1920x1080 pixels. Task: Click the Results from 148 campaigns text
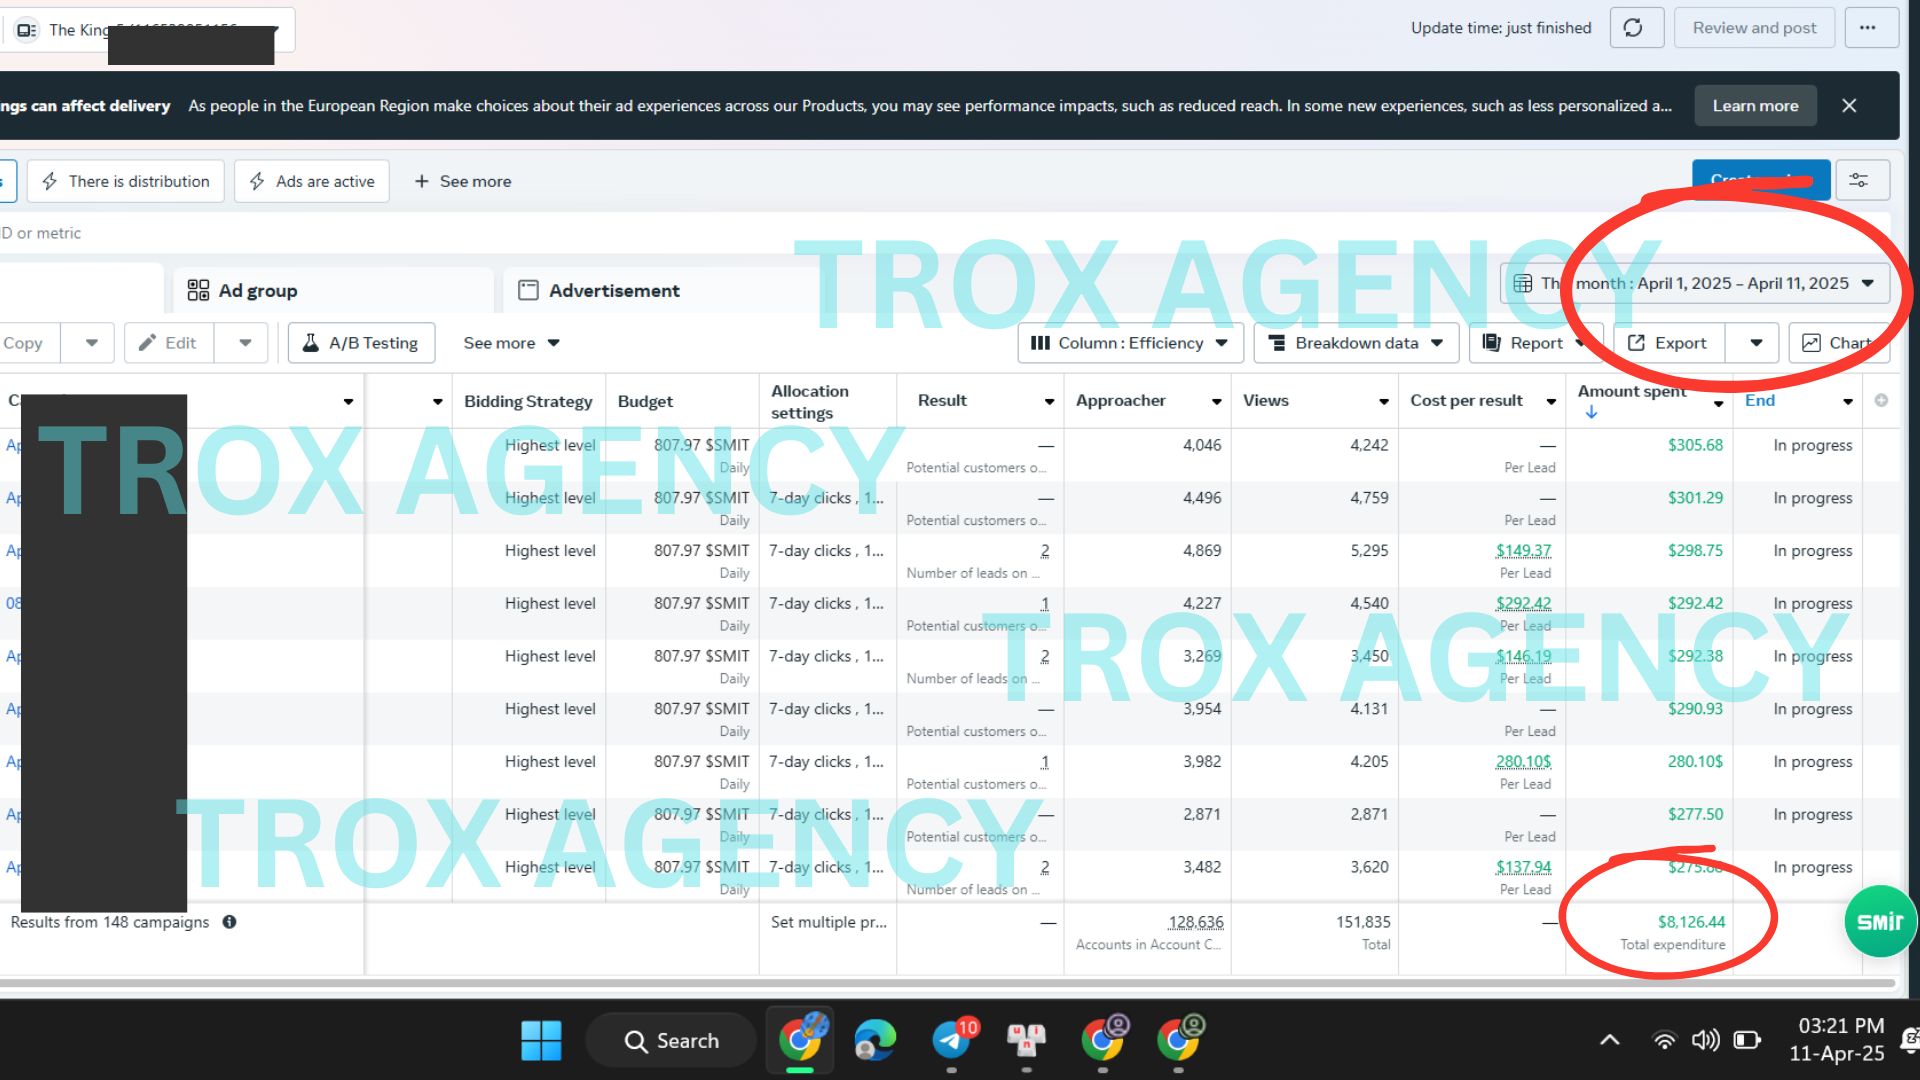[x=110, y=922]
